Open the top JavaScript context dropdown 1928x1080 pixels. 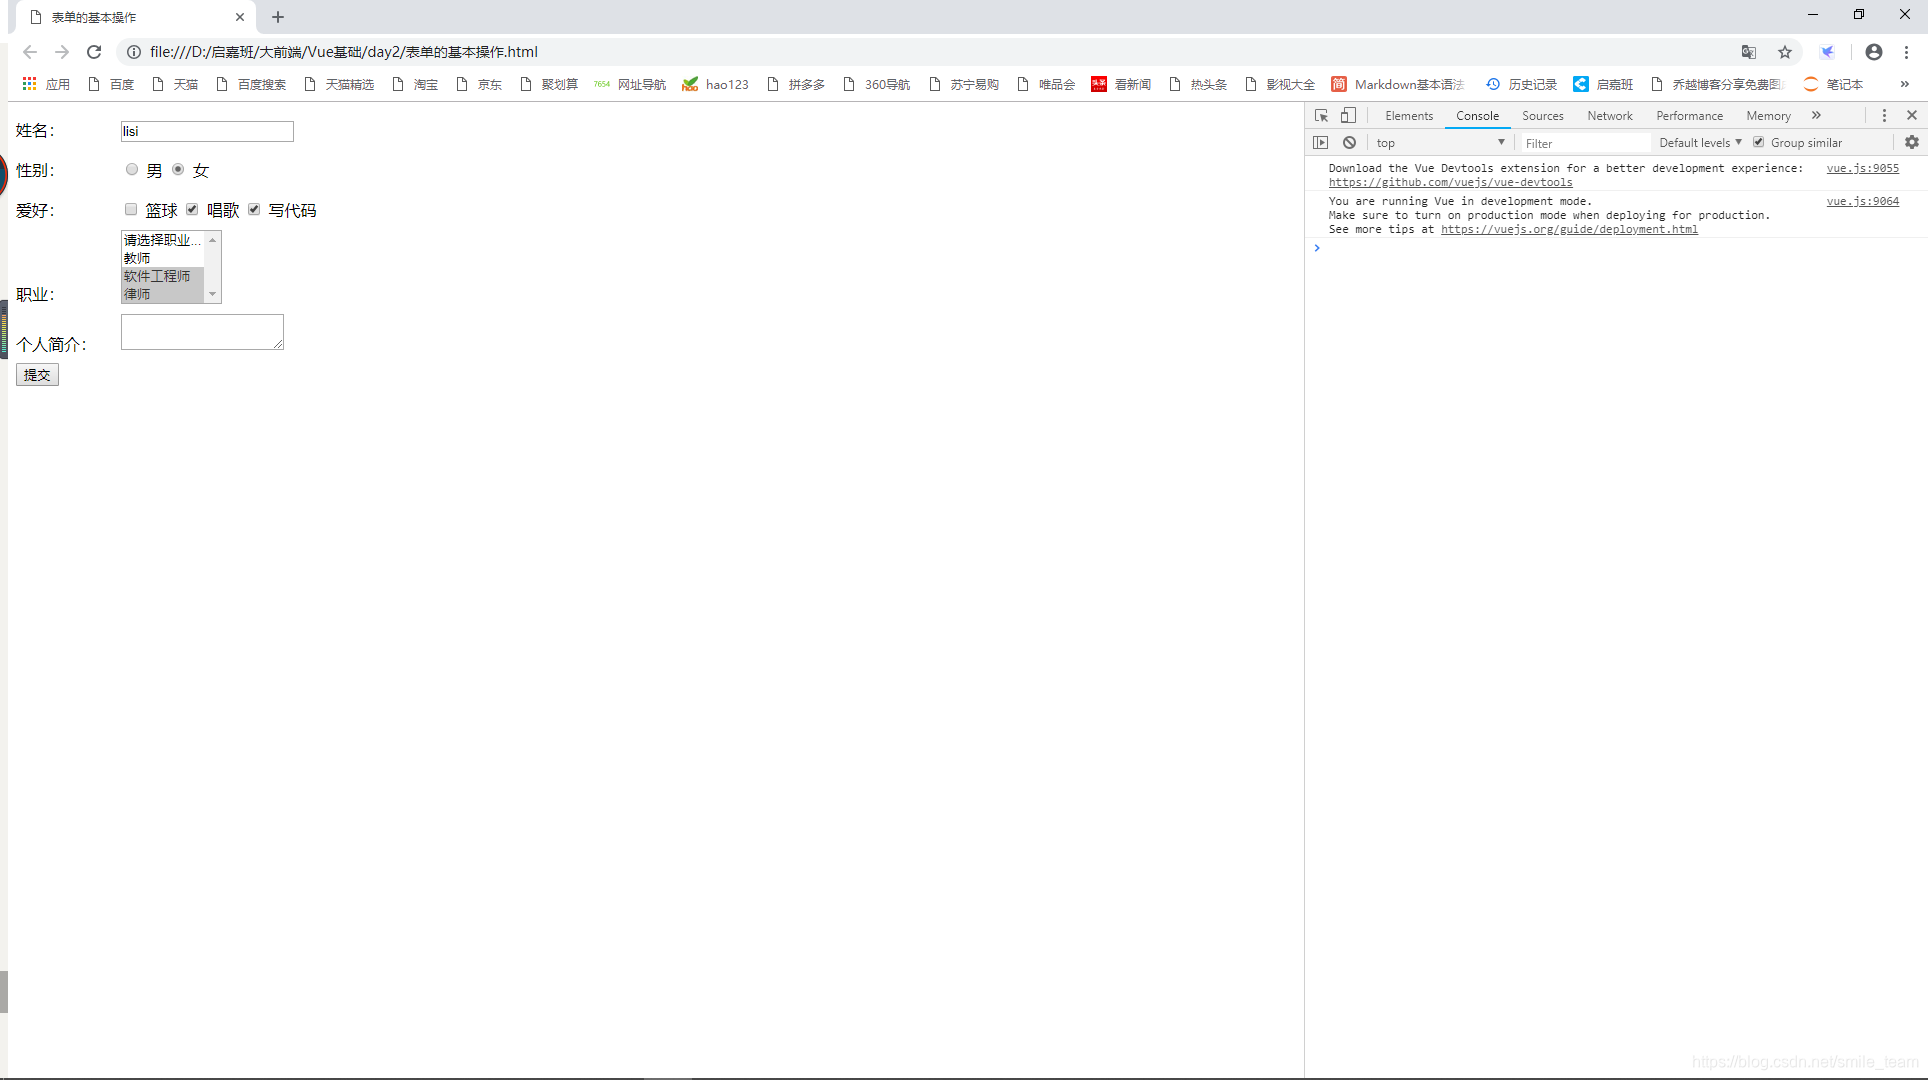click(1440, 143)
